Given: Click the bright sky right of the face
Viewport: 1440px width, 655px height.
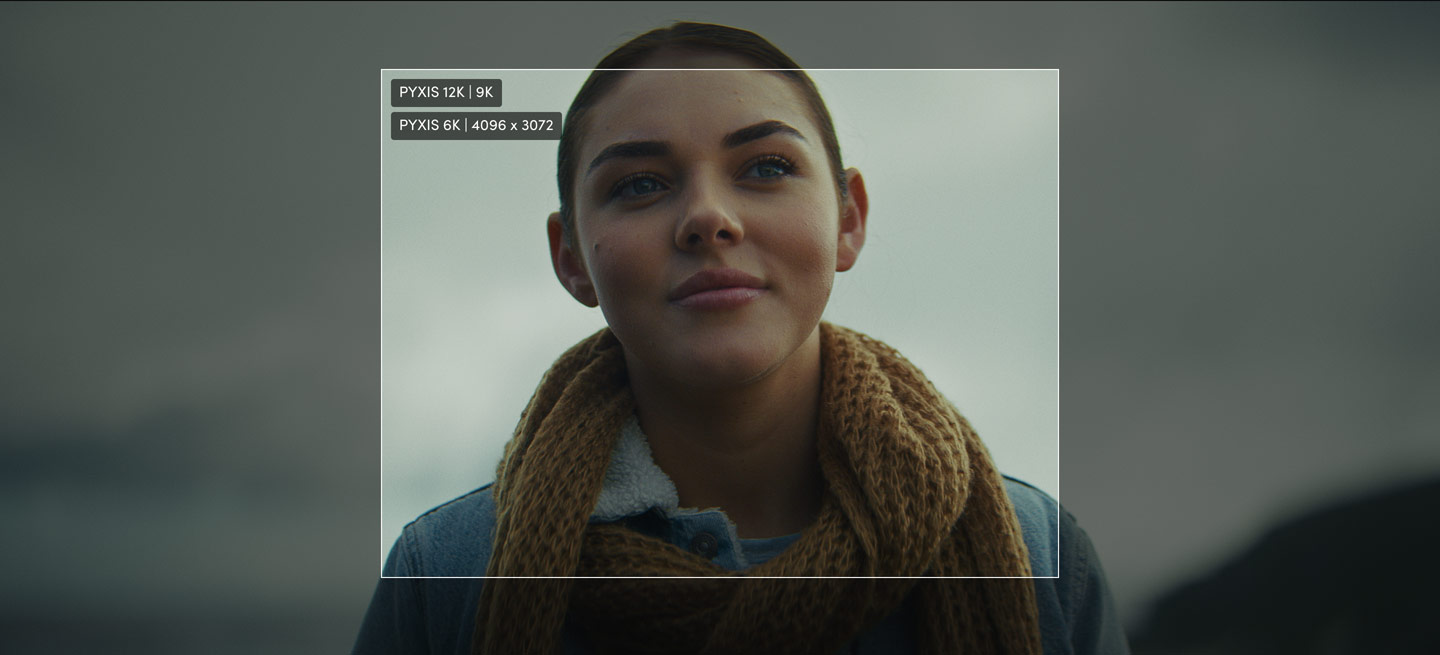Looking at the screenshot, I should click(960, 250).
